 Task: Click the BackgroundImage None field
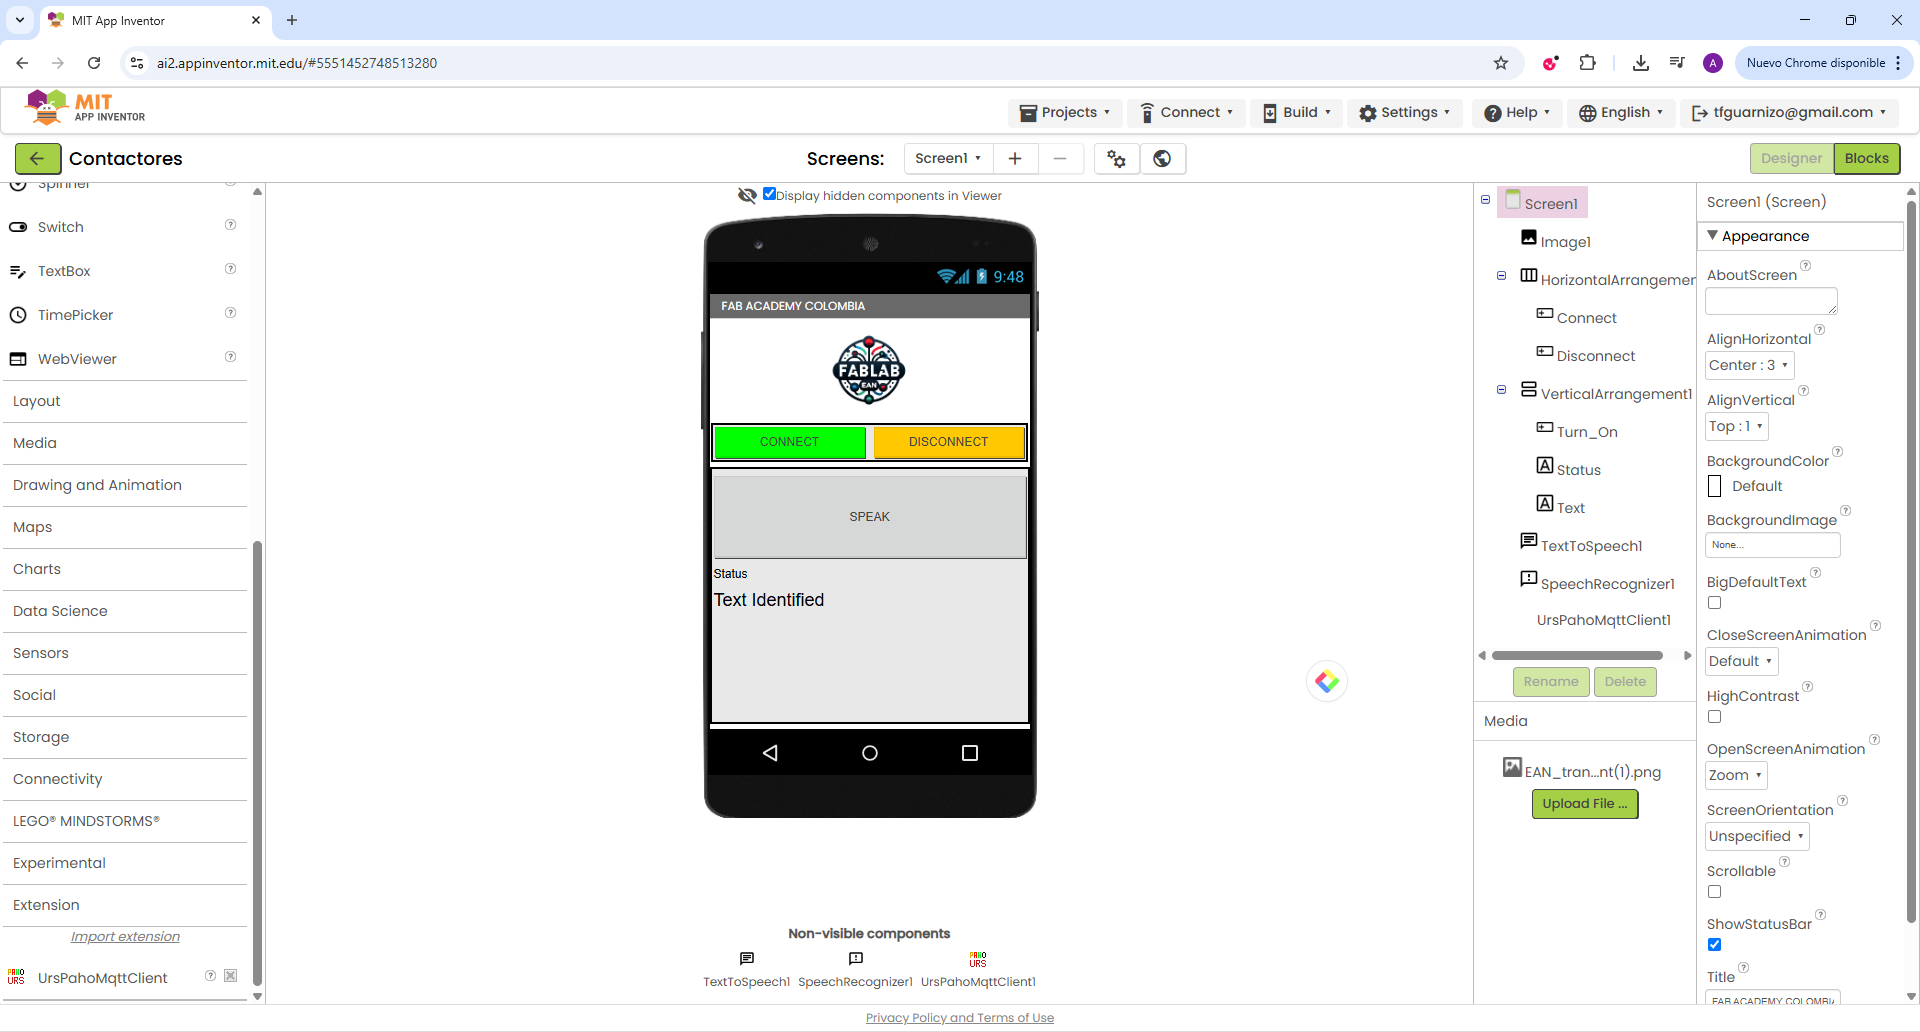(x=1772, y=545)
